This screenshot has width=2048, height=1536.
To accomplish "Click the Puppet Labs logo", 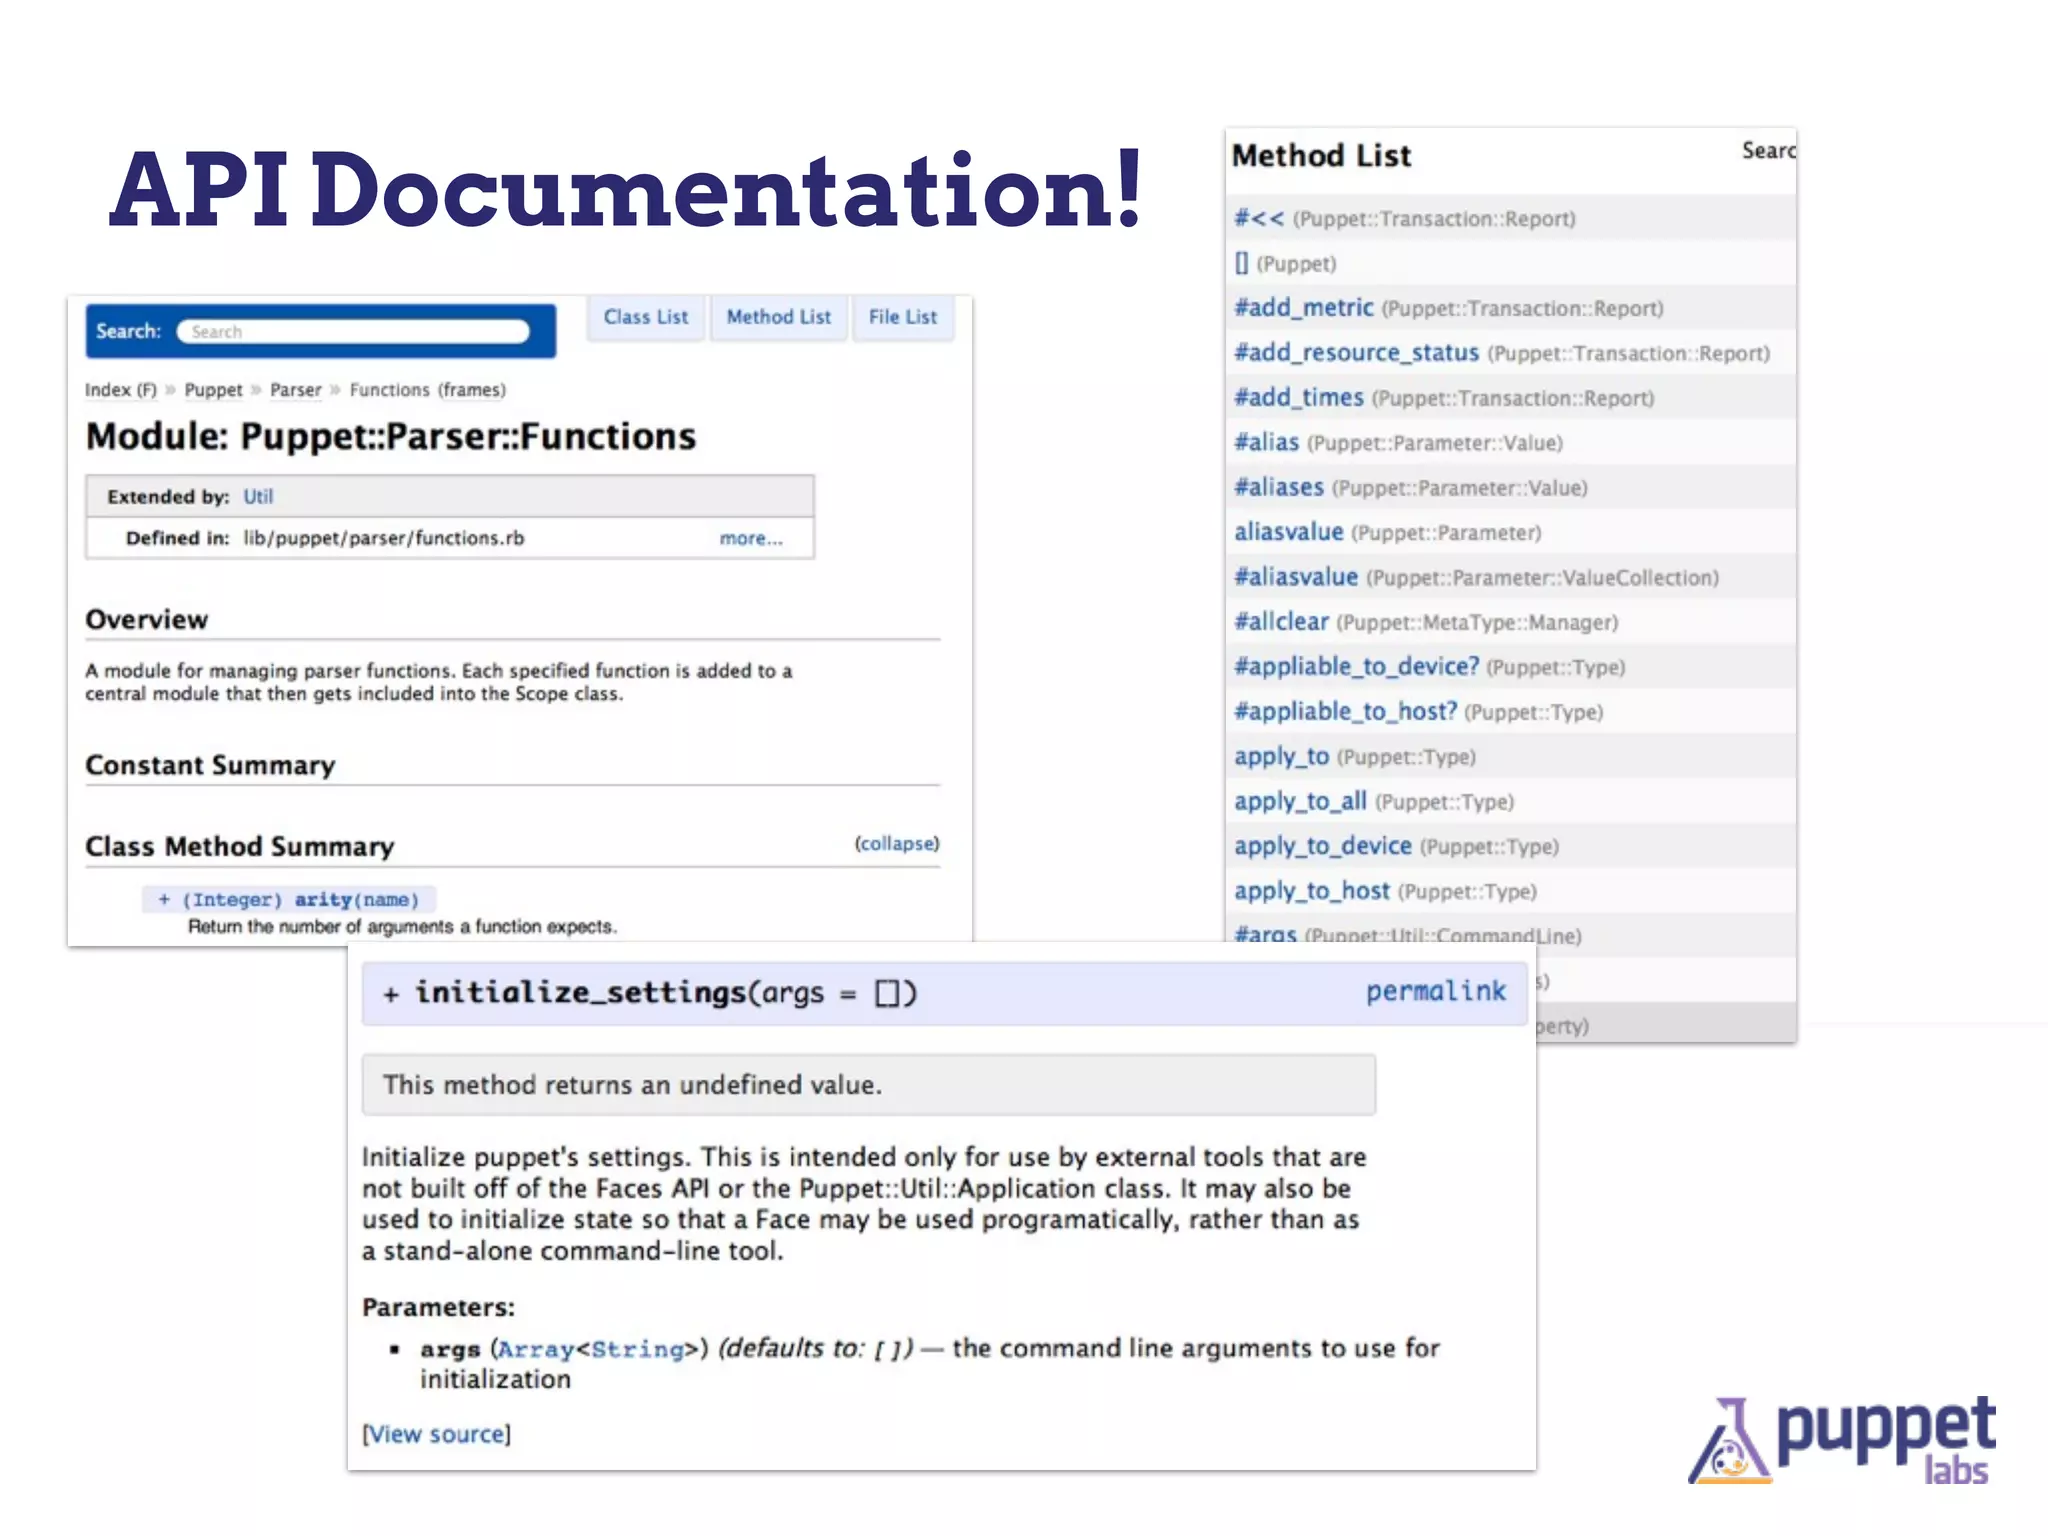I will 1842,1441.
